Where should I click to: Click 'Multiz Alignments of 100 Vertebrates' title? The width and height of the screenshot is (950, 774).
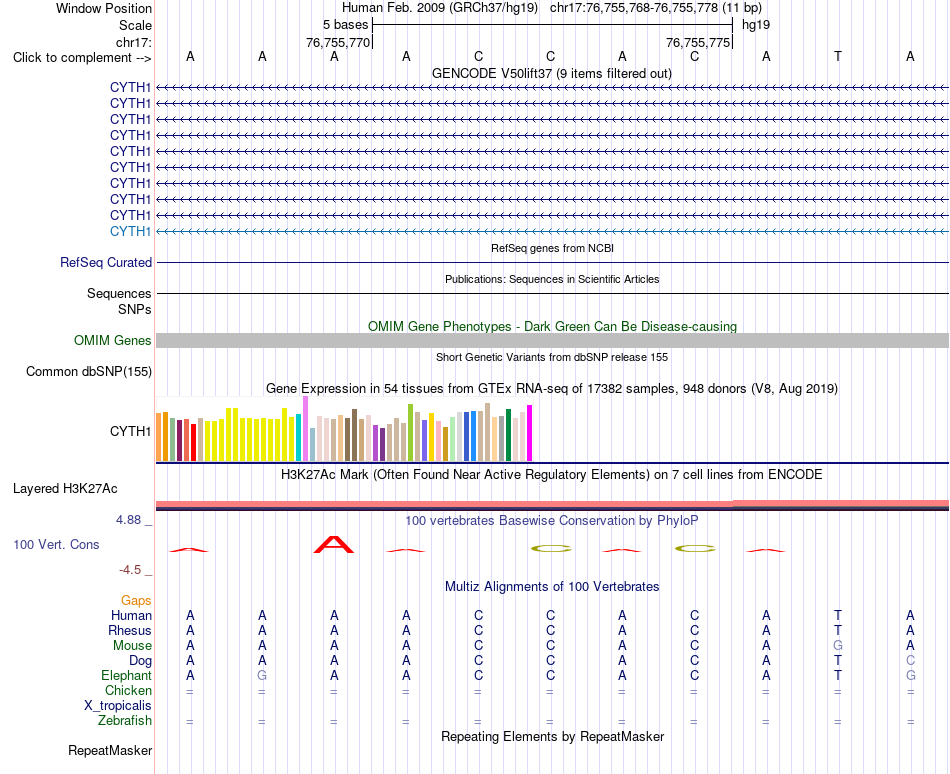552,586
